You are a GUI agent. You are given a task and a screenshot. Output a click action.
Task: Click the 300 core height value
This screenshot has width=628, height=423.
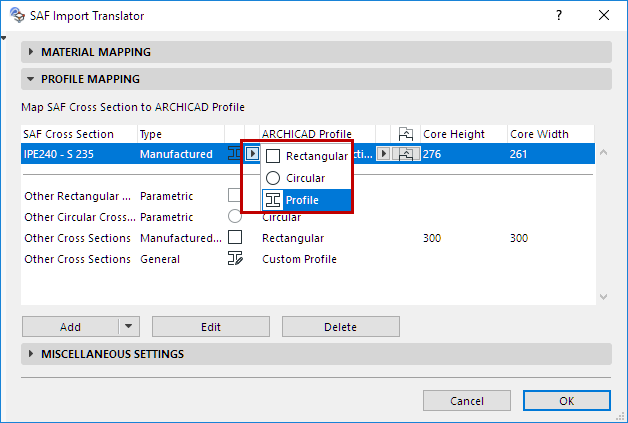coord(432,238)
